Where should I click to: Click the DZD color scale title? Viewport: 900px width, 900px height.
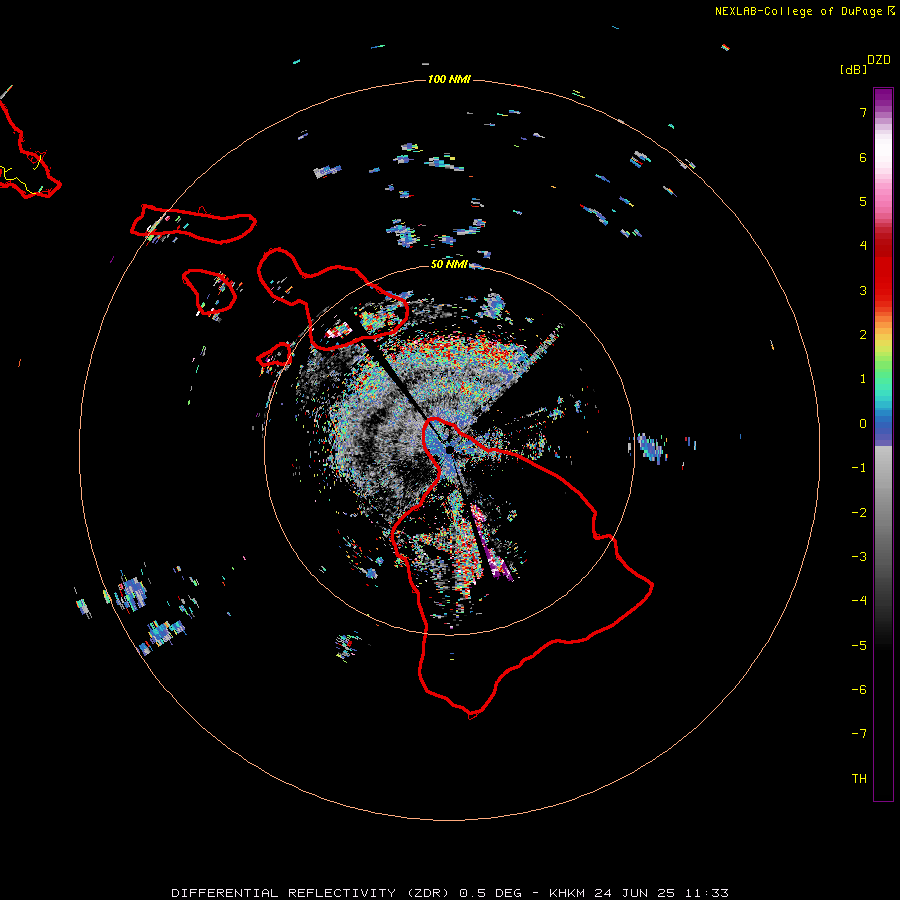pyautogui.click(x=879, y=60)
